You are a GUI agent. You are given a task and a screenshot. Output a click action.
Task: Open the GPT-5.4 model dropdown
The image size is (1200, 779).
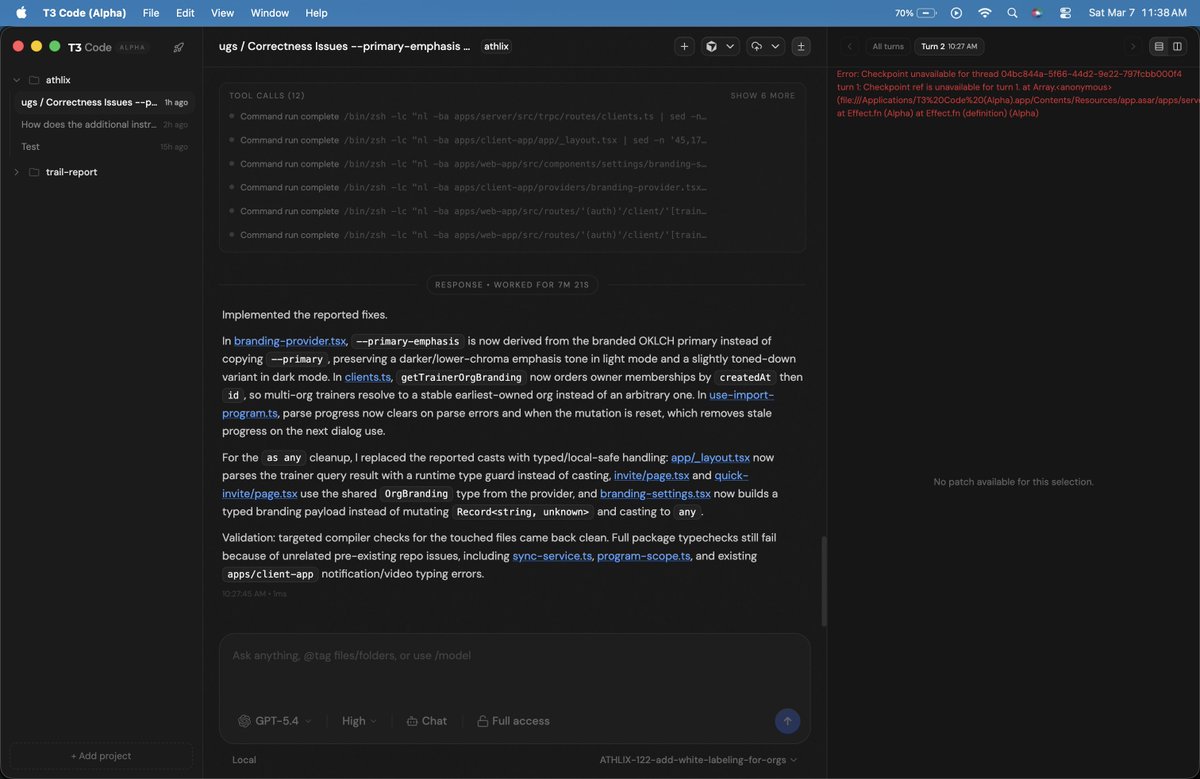tap(275, 721)
